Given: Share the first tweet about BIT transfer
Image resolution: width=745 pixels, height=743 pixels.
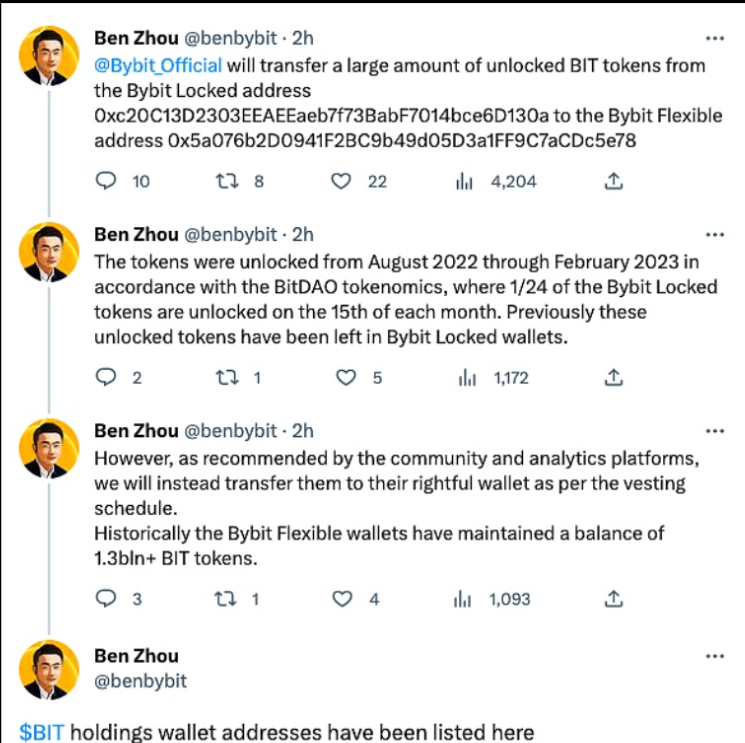Looking at the screenshot, I should (615, 181).
